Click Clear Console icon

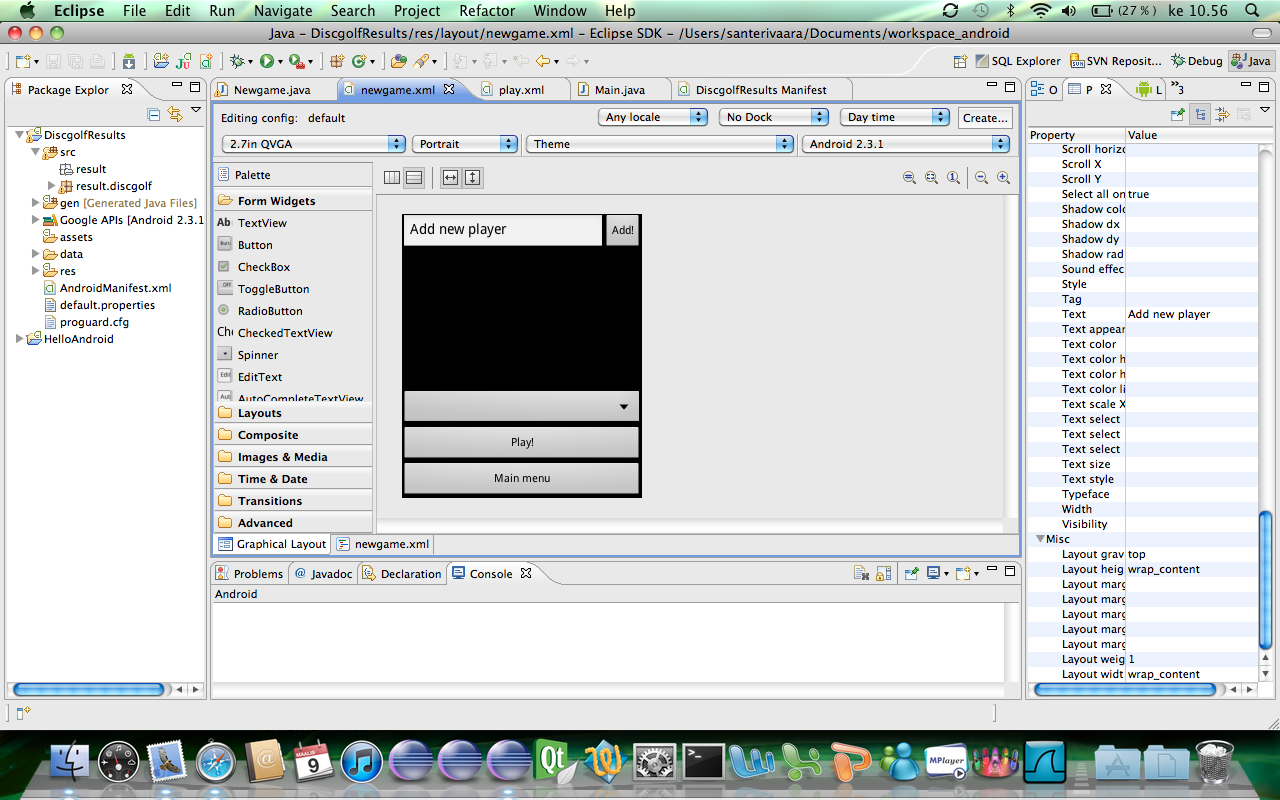tap(861, 574)
